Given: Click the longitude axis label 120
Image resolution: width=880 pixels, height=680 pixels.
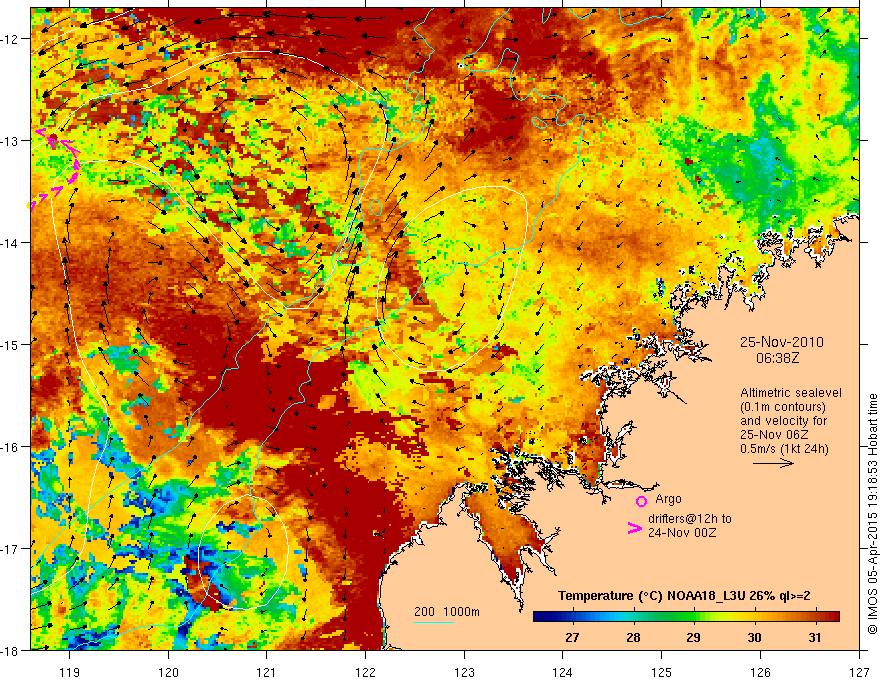Looking at the screenshot, I should tap(168, 672).
